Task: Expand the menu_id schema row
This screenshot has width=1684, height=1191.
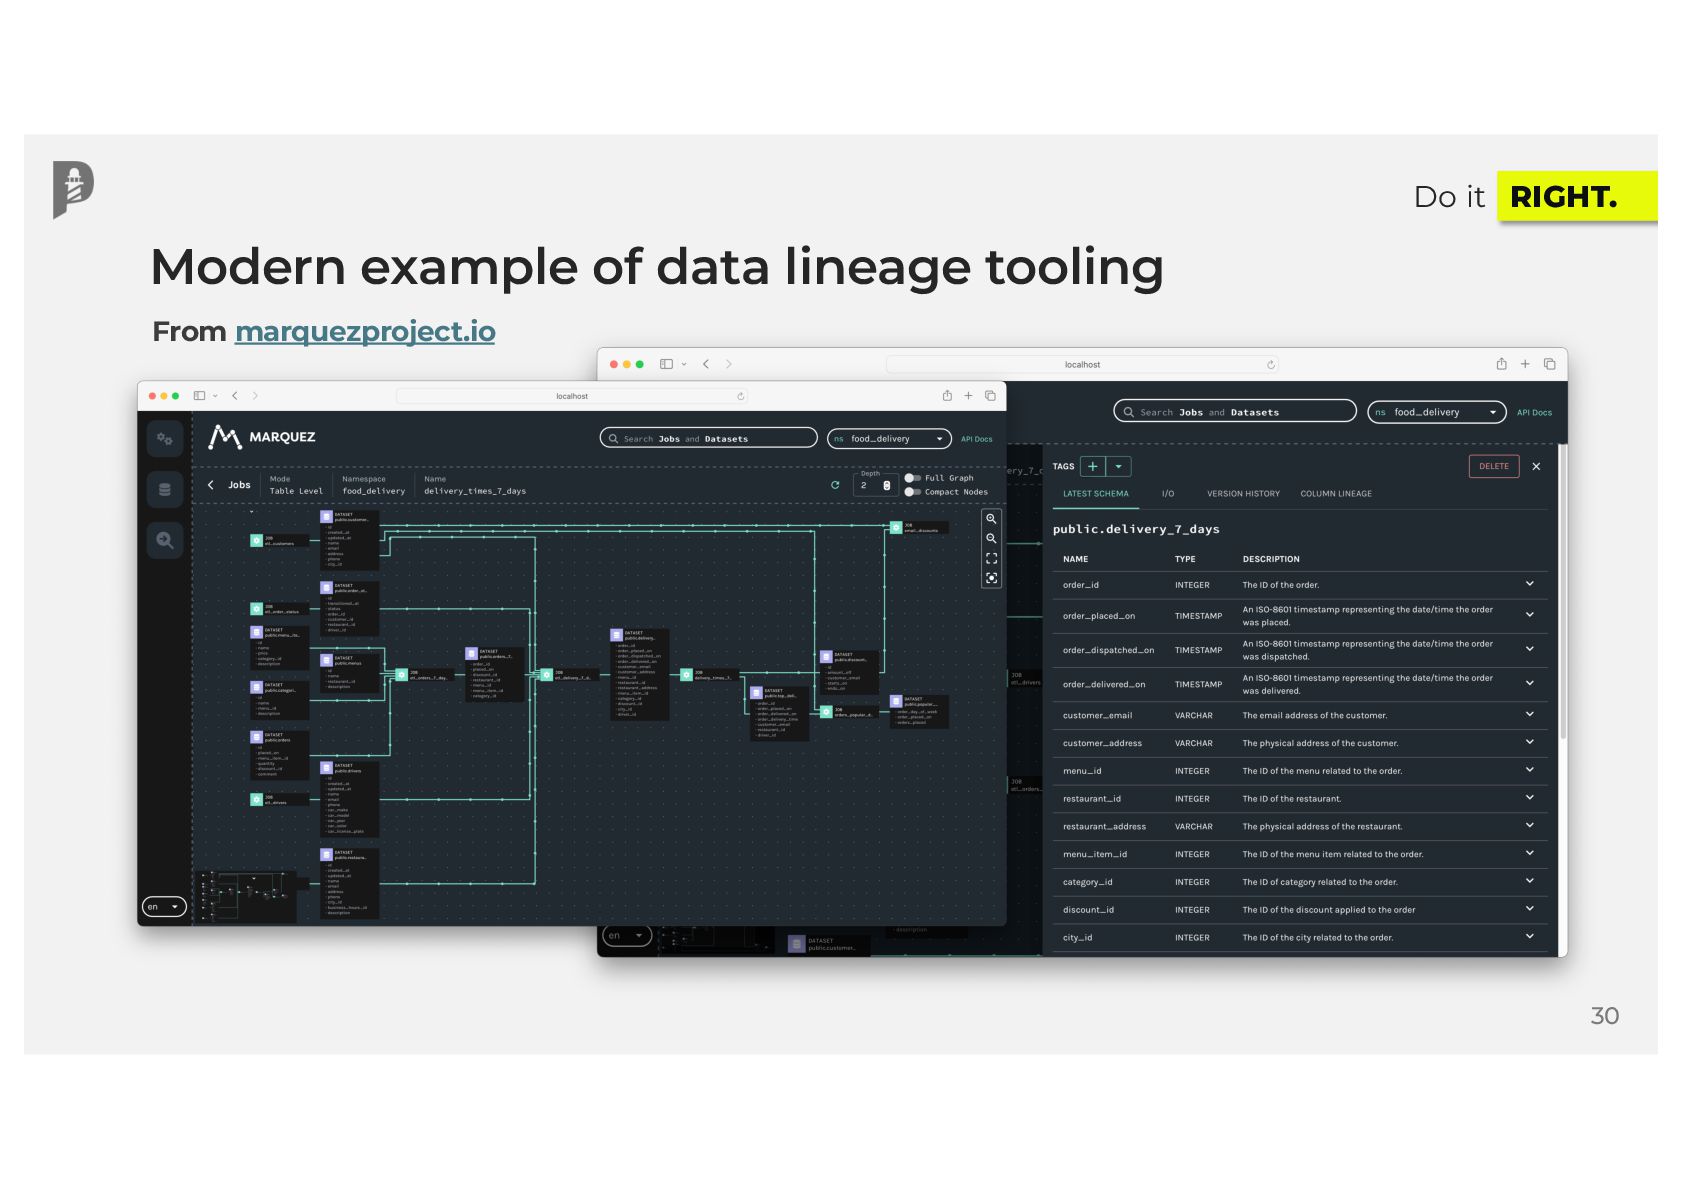Action: (x=1529, y=770)
